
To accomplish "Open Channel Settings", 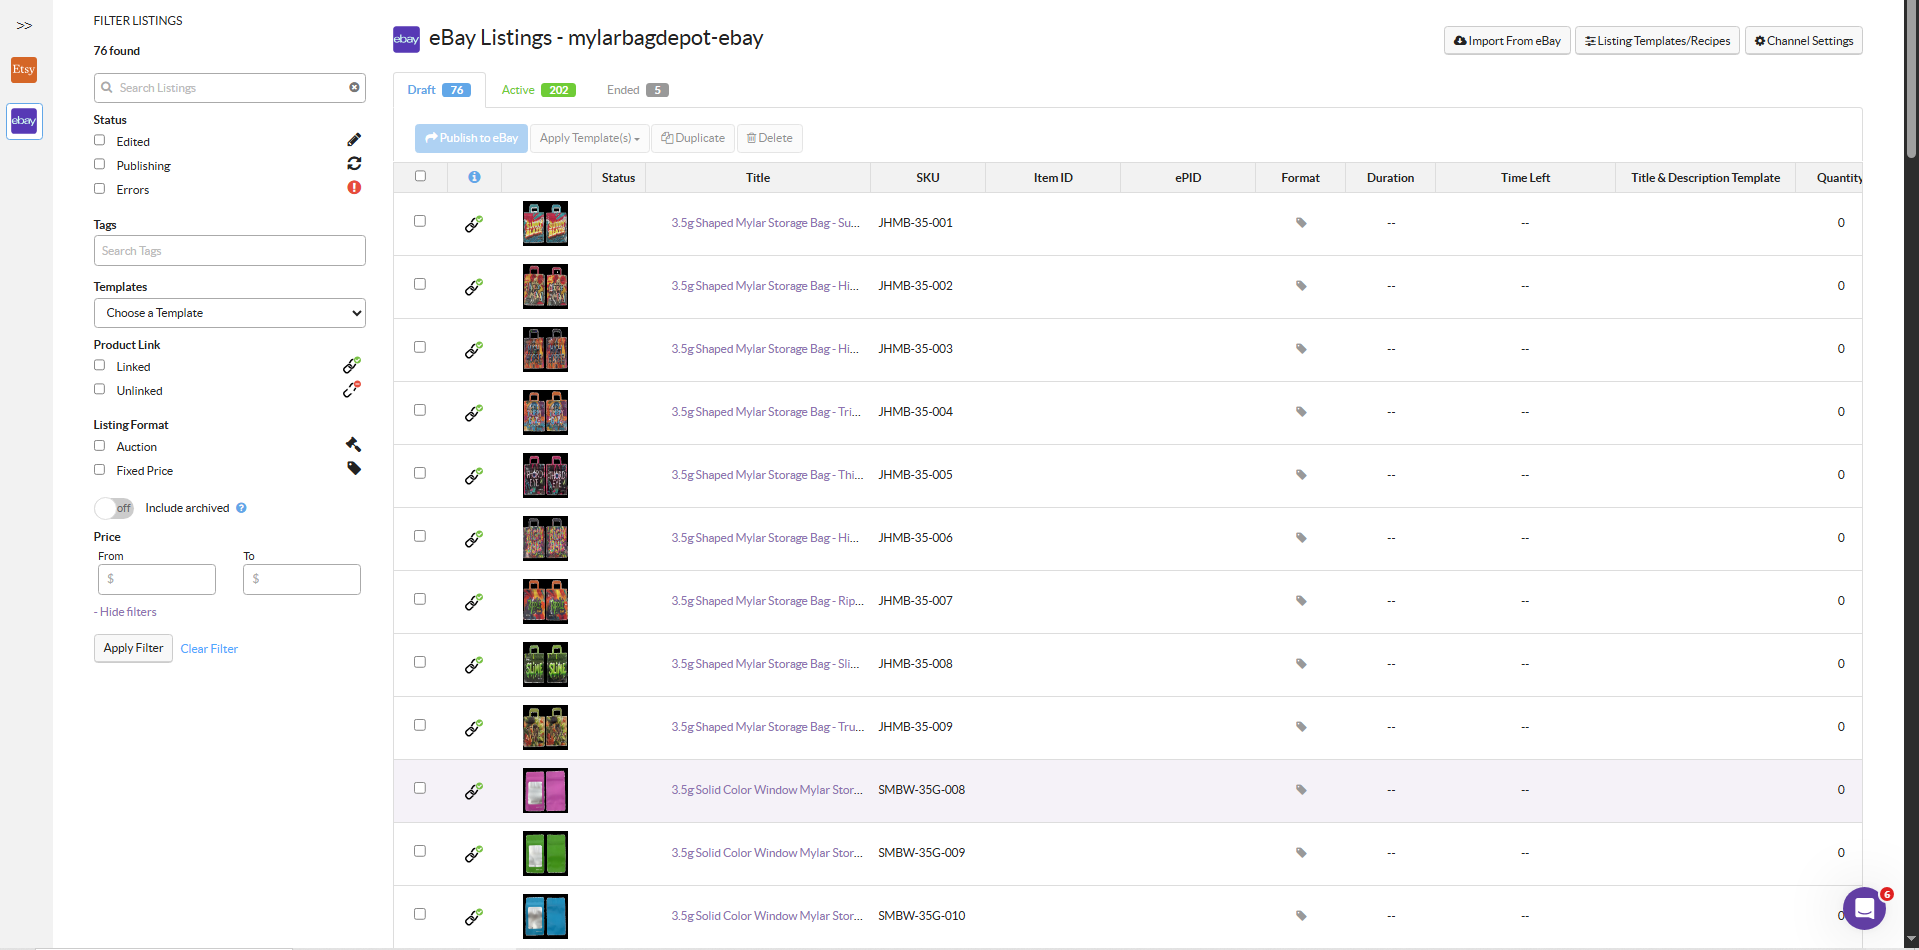I will 1803,41.
